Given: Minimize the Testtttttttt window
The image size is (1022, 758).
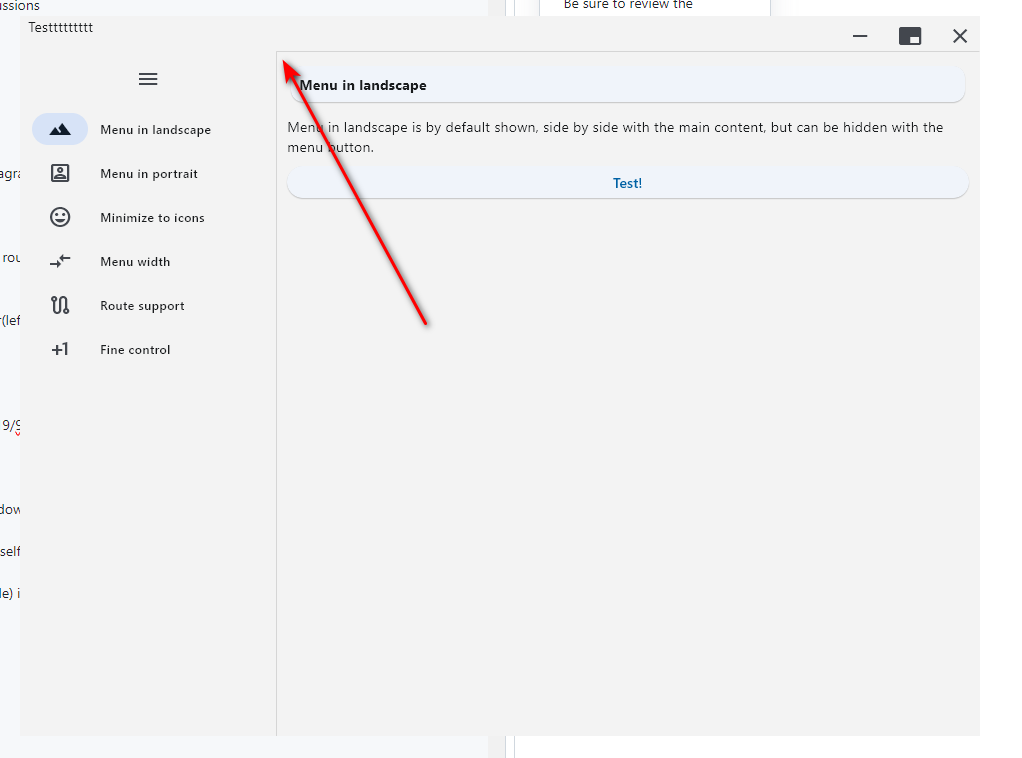Looking at the screenshot, I should (x=859, y=35).
